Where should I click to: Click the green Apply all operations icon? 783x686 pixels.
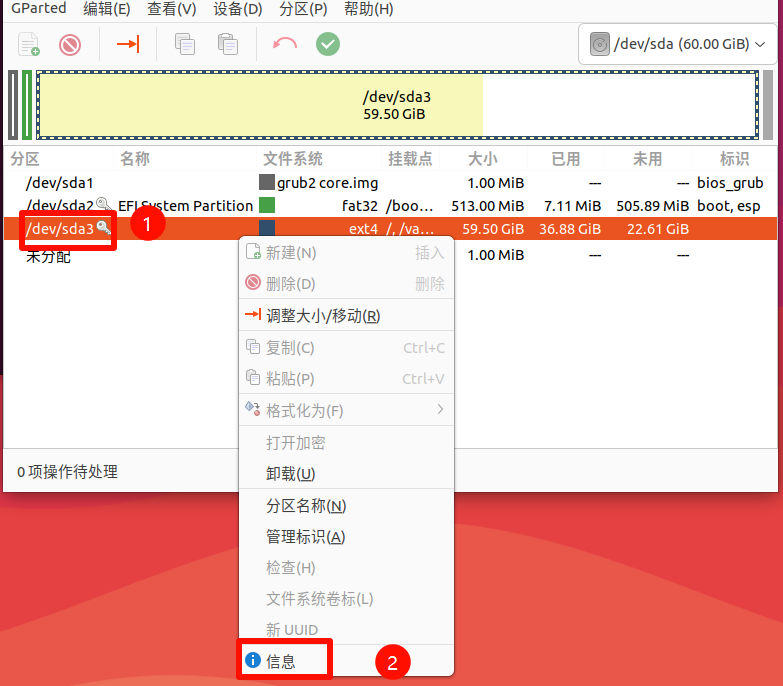(328, 44)
